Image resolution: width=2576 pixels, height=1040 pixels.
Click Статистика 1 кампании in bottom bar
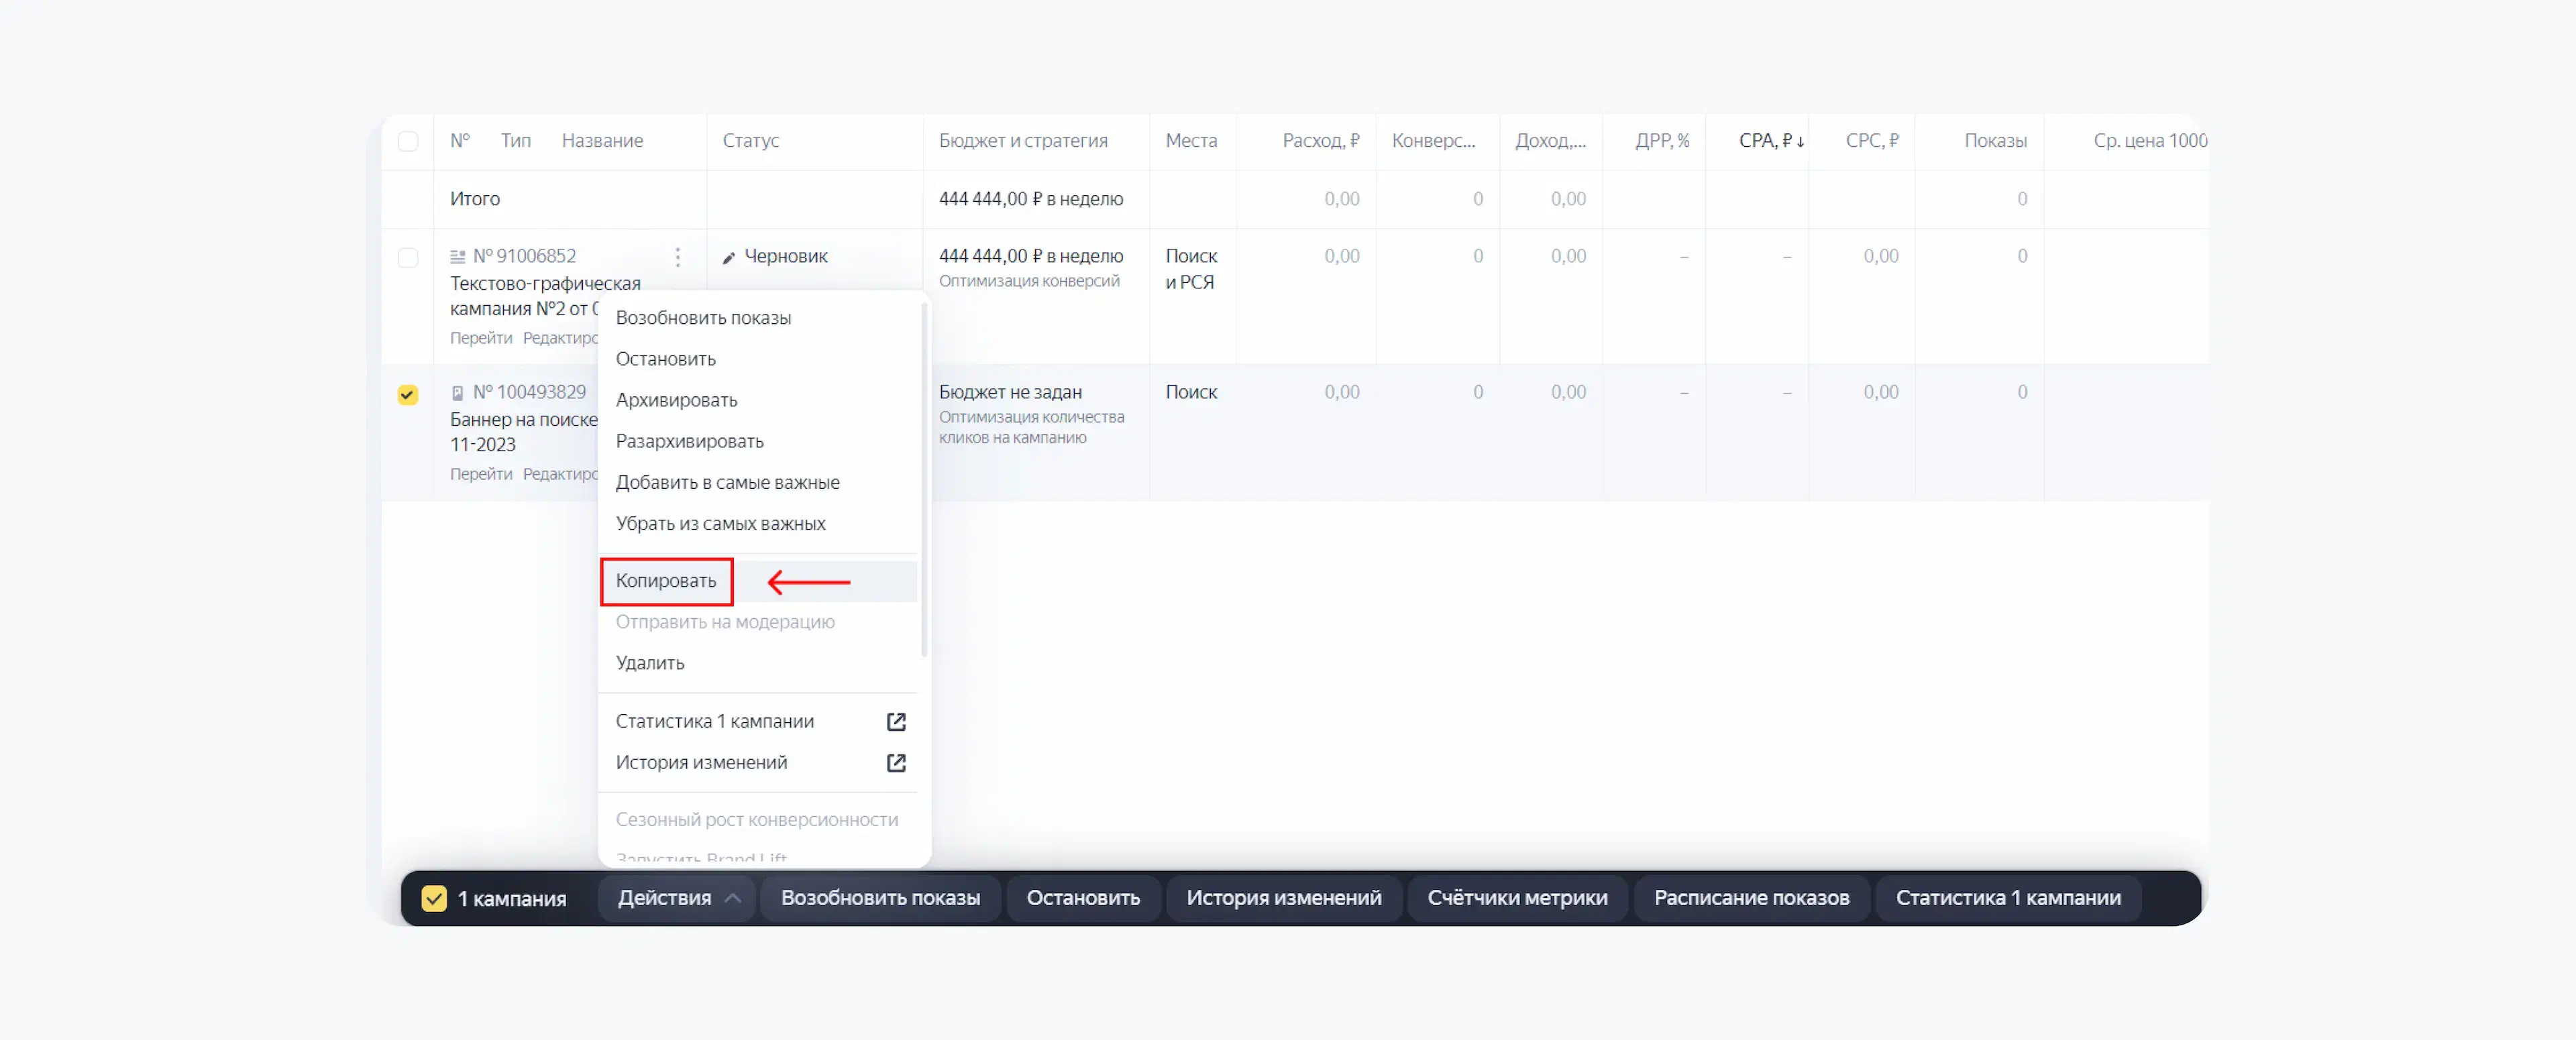click(2008, 899)
